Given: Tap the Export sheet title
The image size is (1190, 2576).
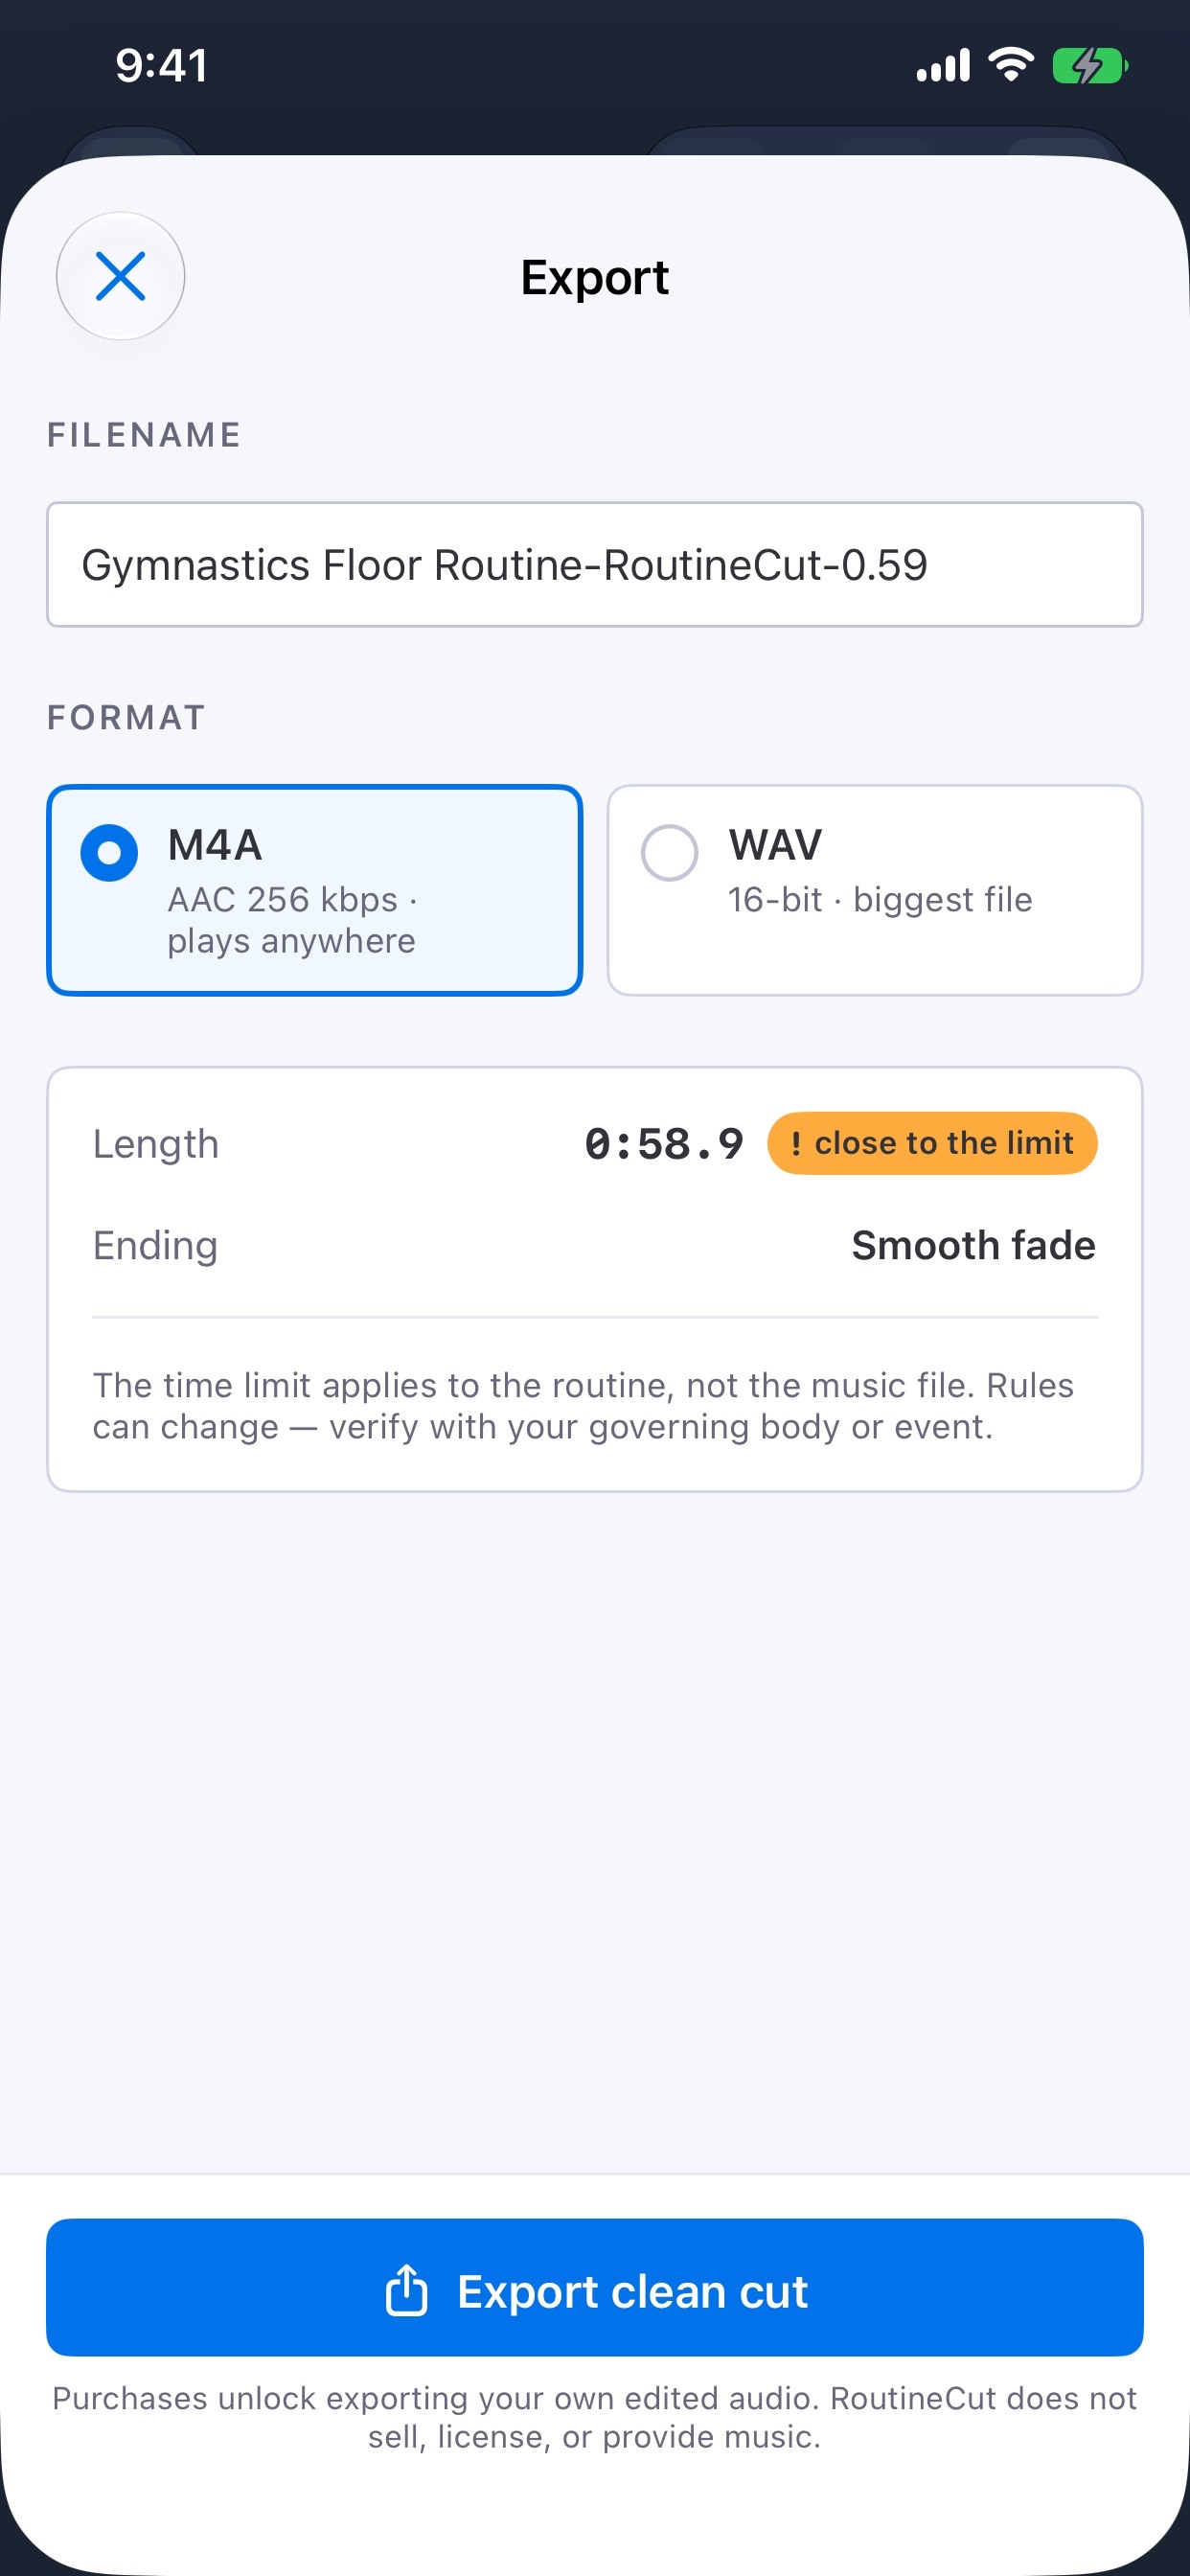Looking at the screenshot, I should (595, 277).
